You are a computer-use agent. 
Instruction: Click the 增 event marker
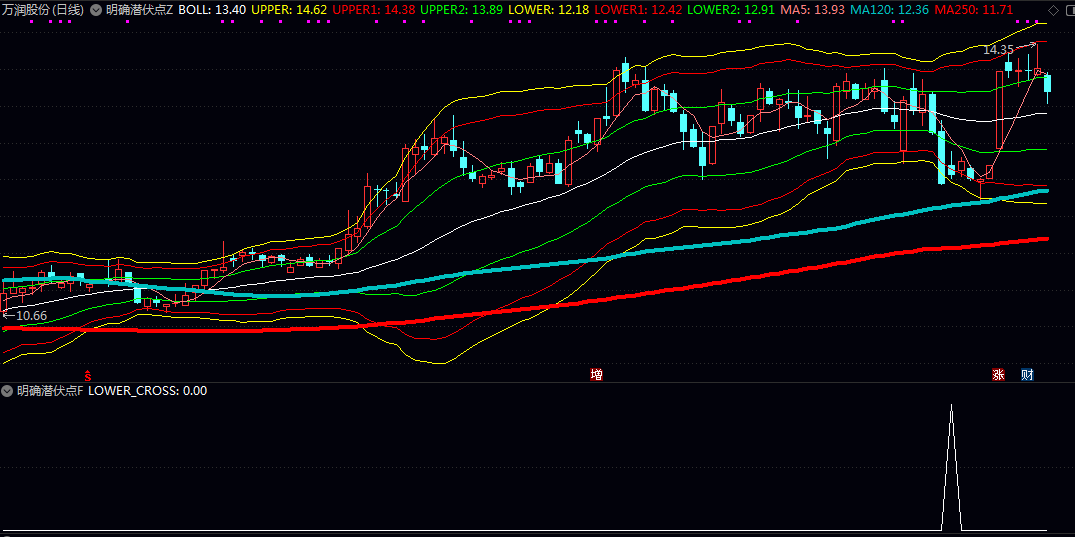coord(597,374)
